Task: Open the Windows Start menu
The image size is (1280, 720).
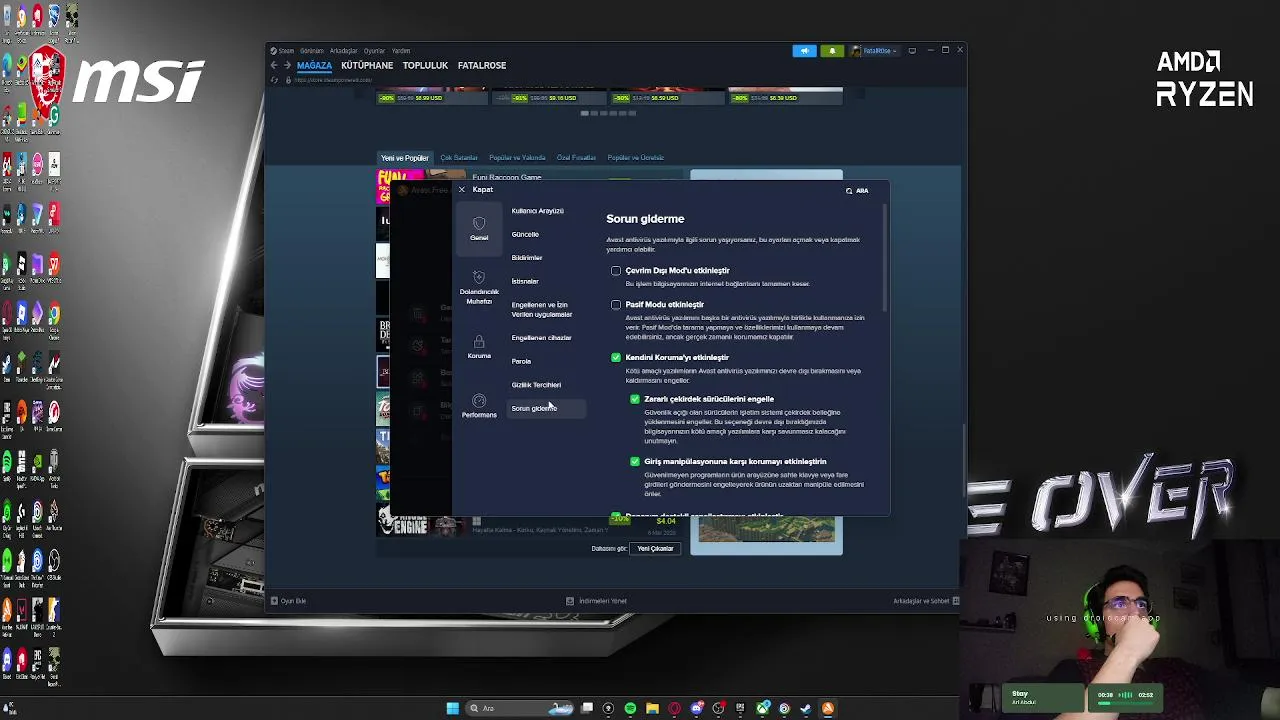Action: point(453,708)
